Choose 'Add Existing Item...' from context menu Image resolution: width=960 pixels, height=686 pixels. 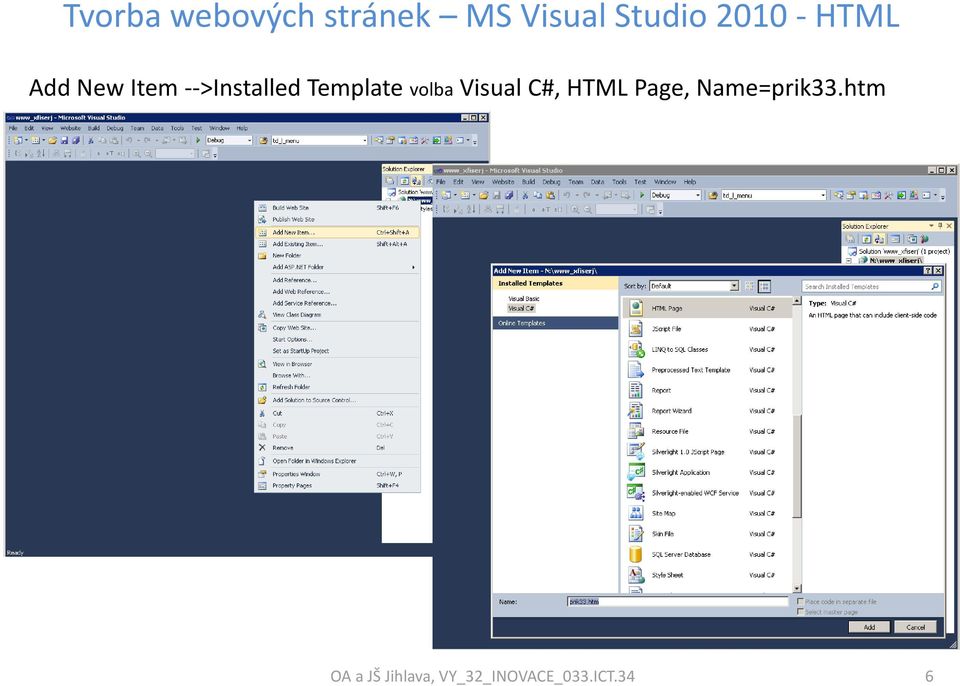coord(337,244)
